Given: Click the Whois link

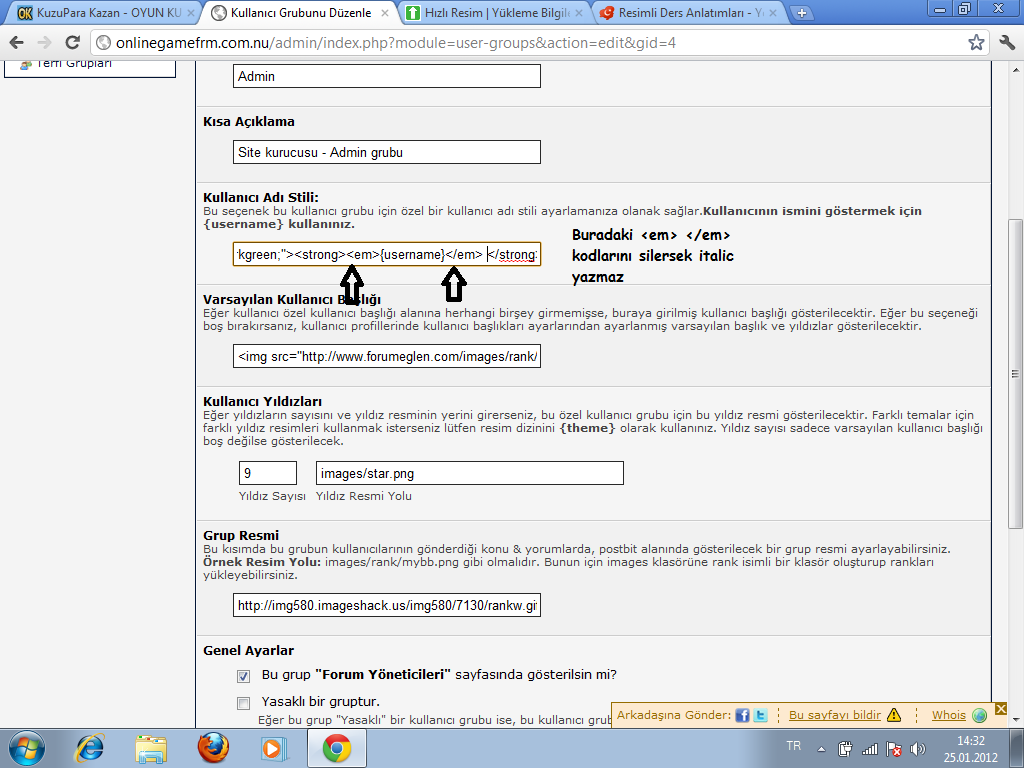Looking at the screenshot, I should pyautogui.click(x=949, y=715).
